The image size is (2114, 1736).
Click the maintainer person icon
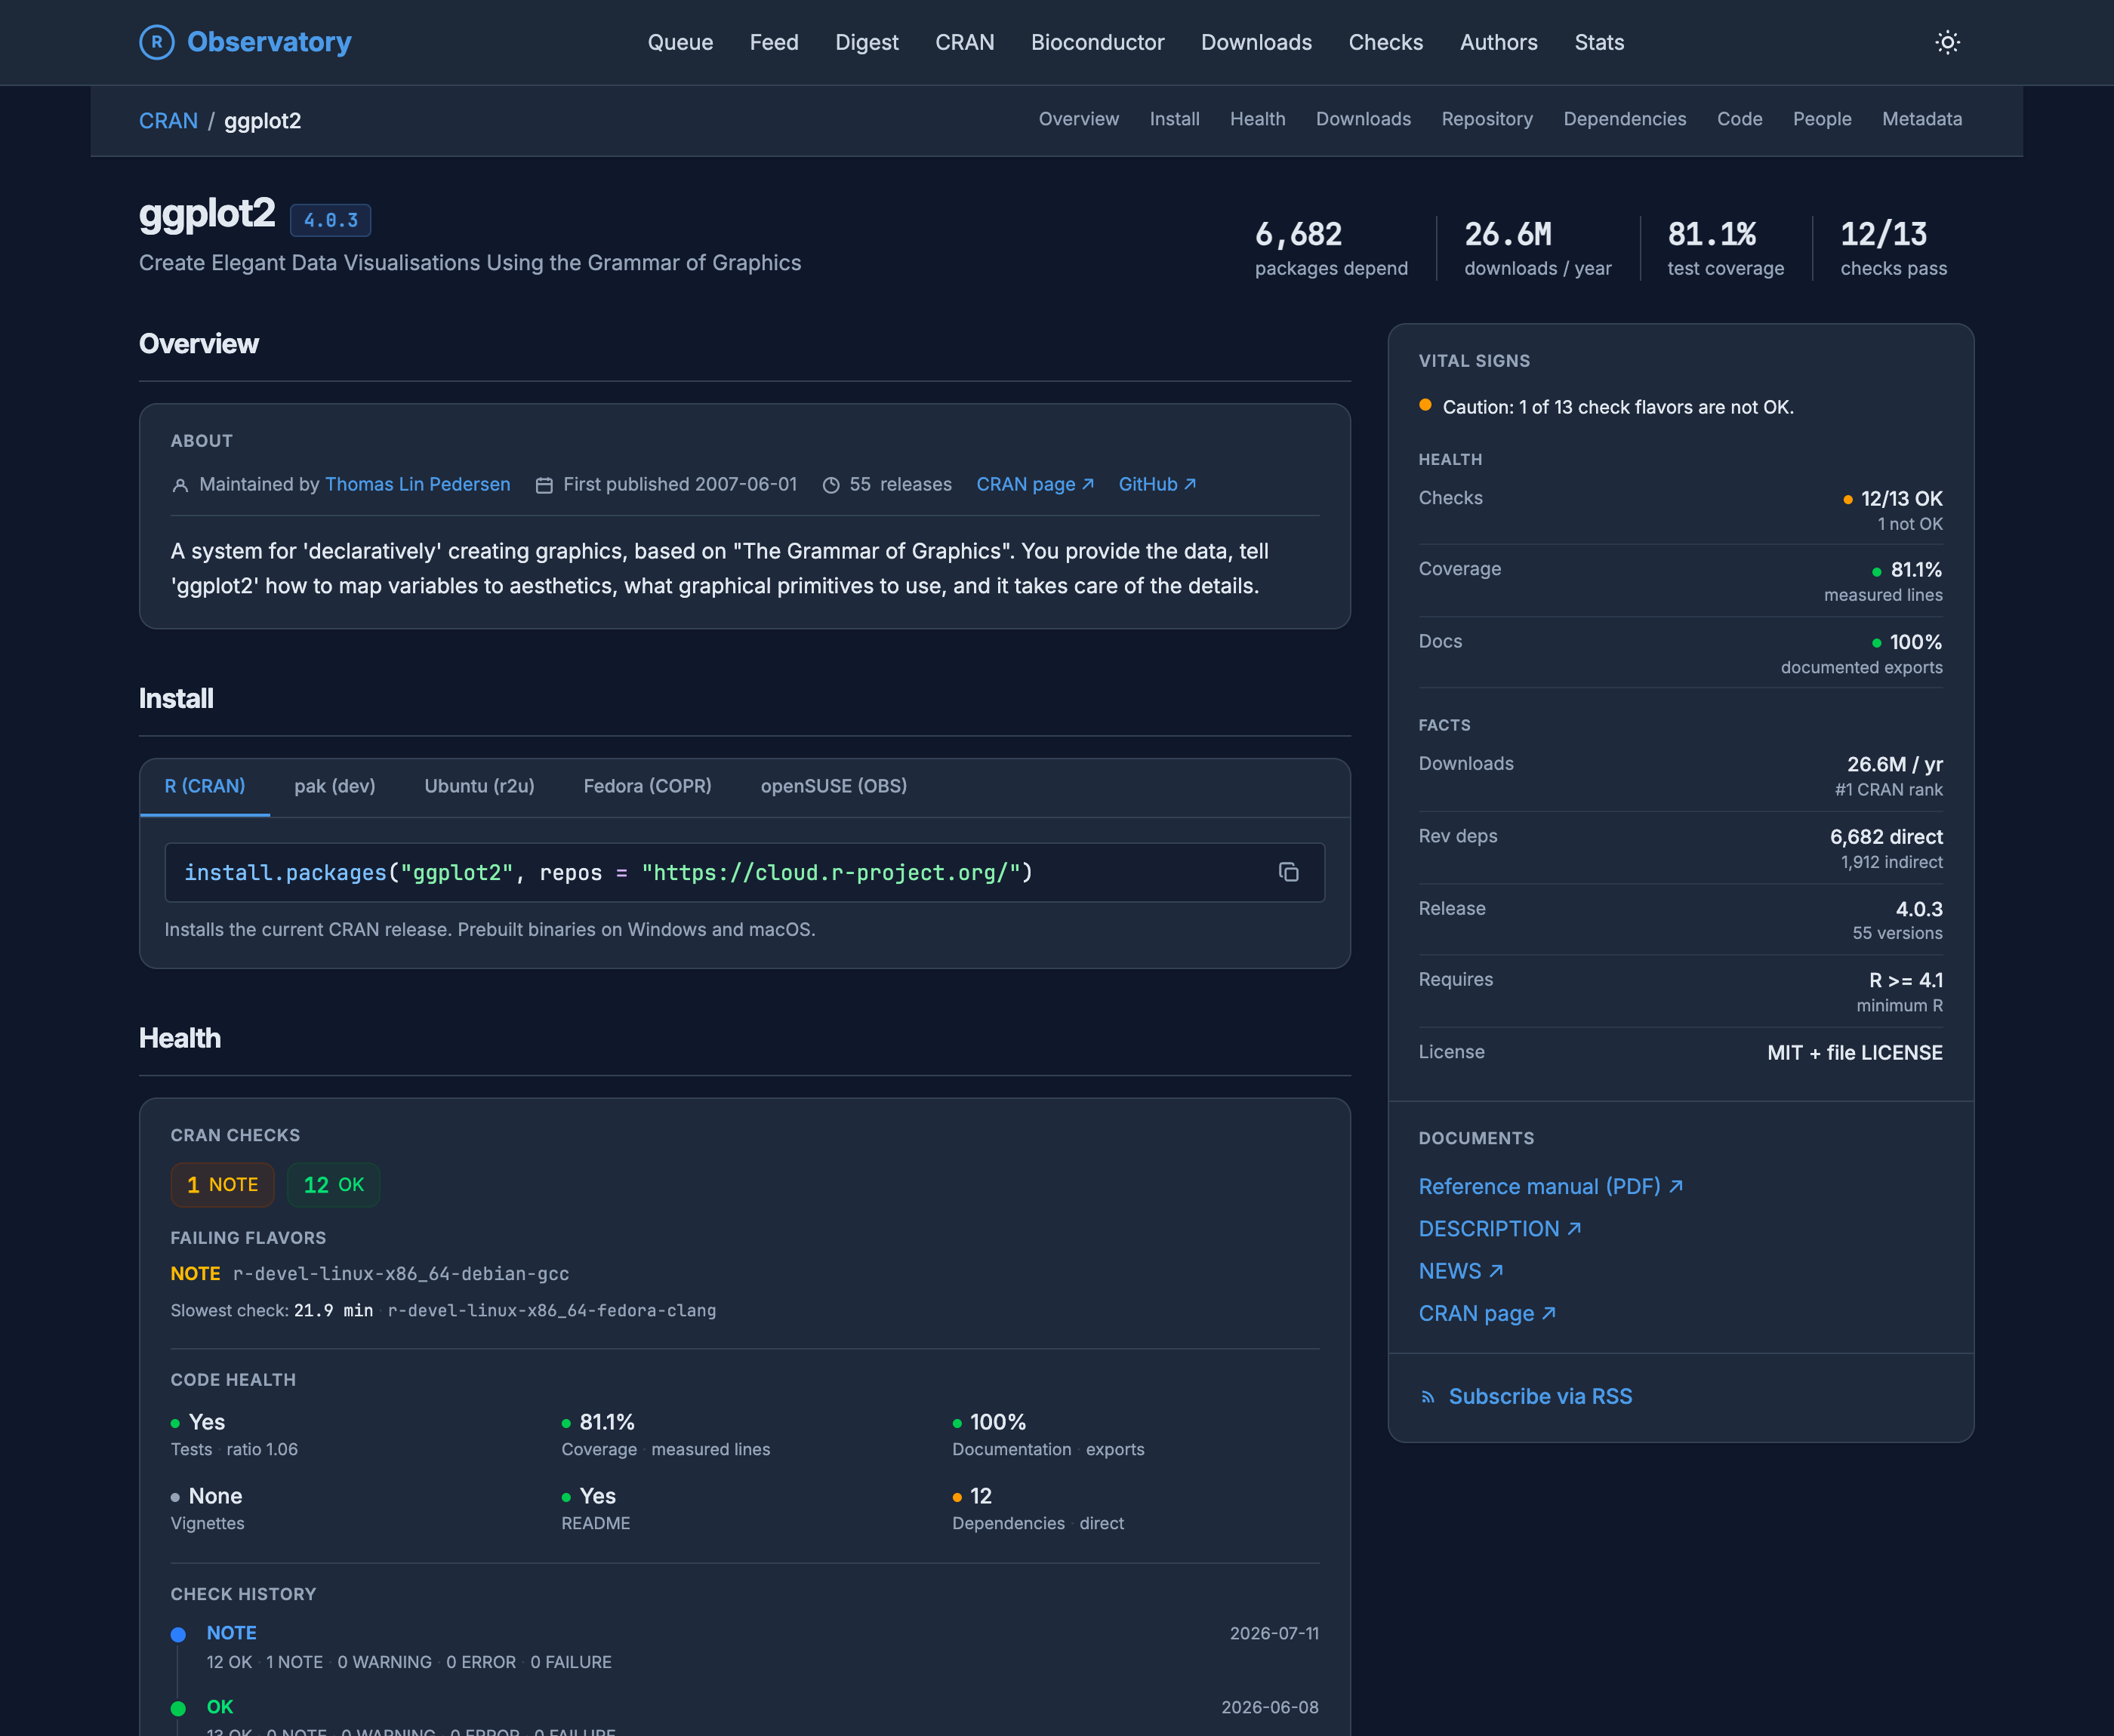[x=180, y=485]
